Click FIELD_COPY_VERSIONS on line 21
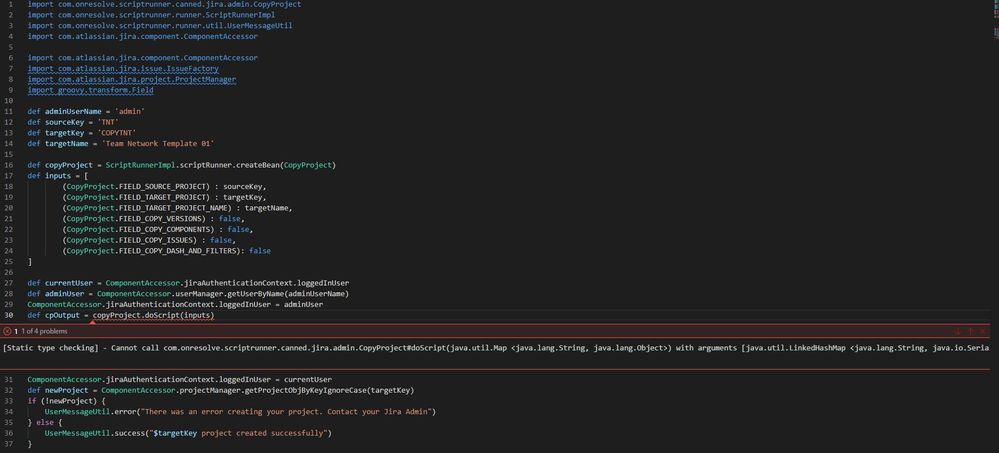Viewport: 999px width, 453px height. click(x=160, y=219)
